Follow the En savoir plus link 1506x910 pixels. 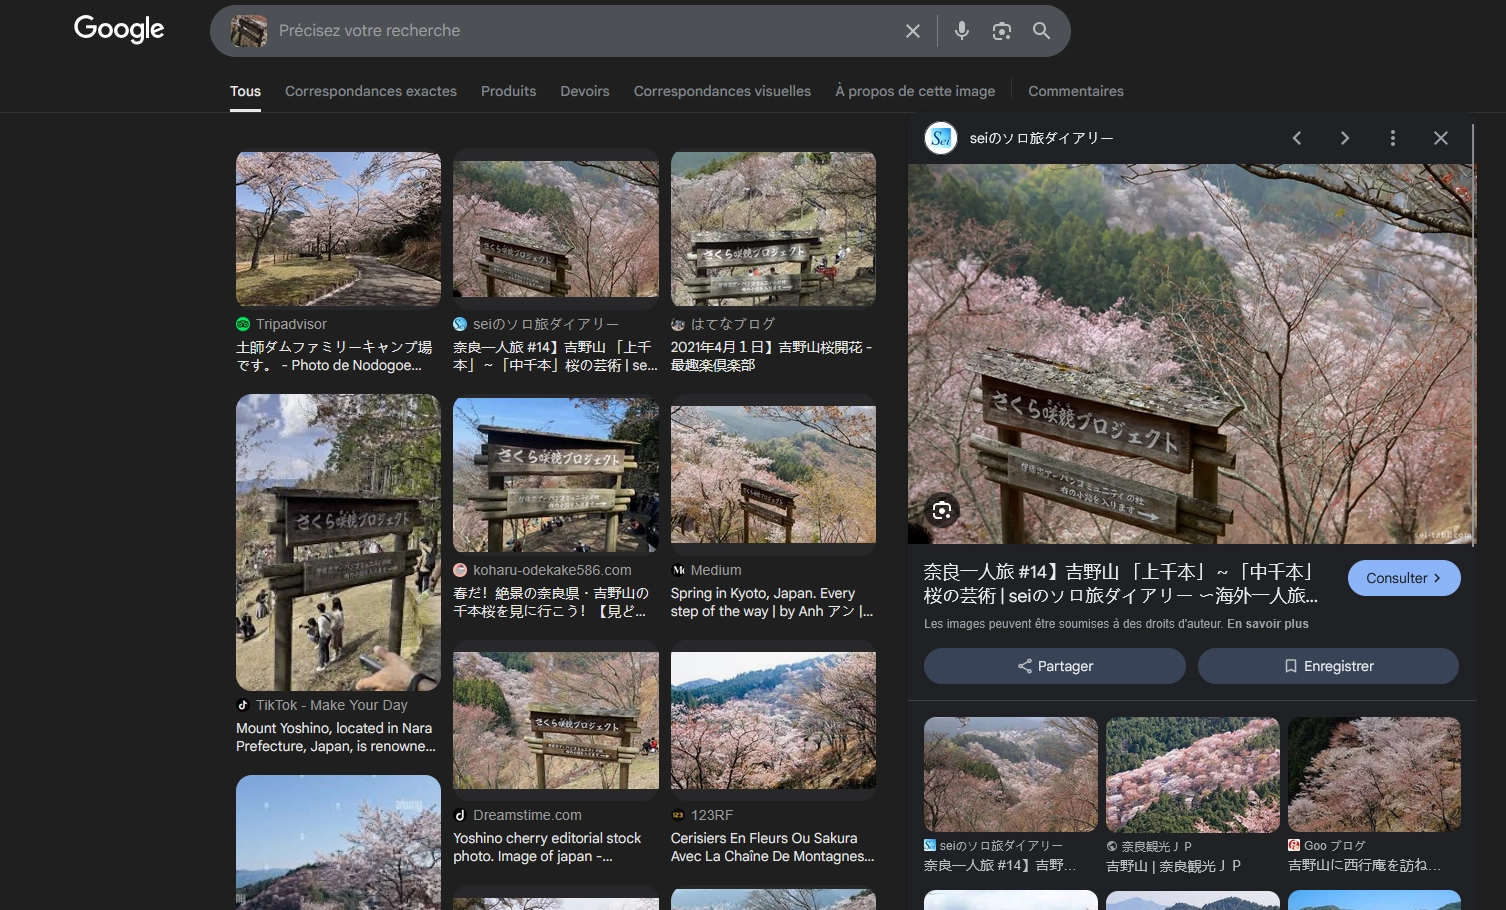pos(1267,624)
